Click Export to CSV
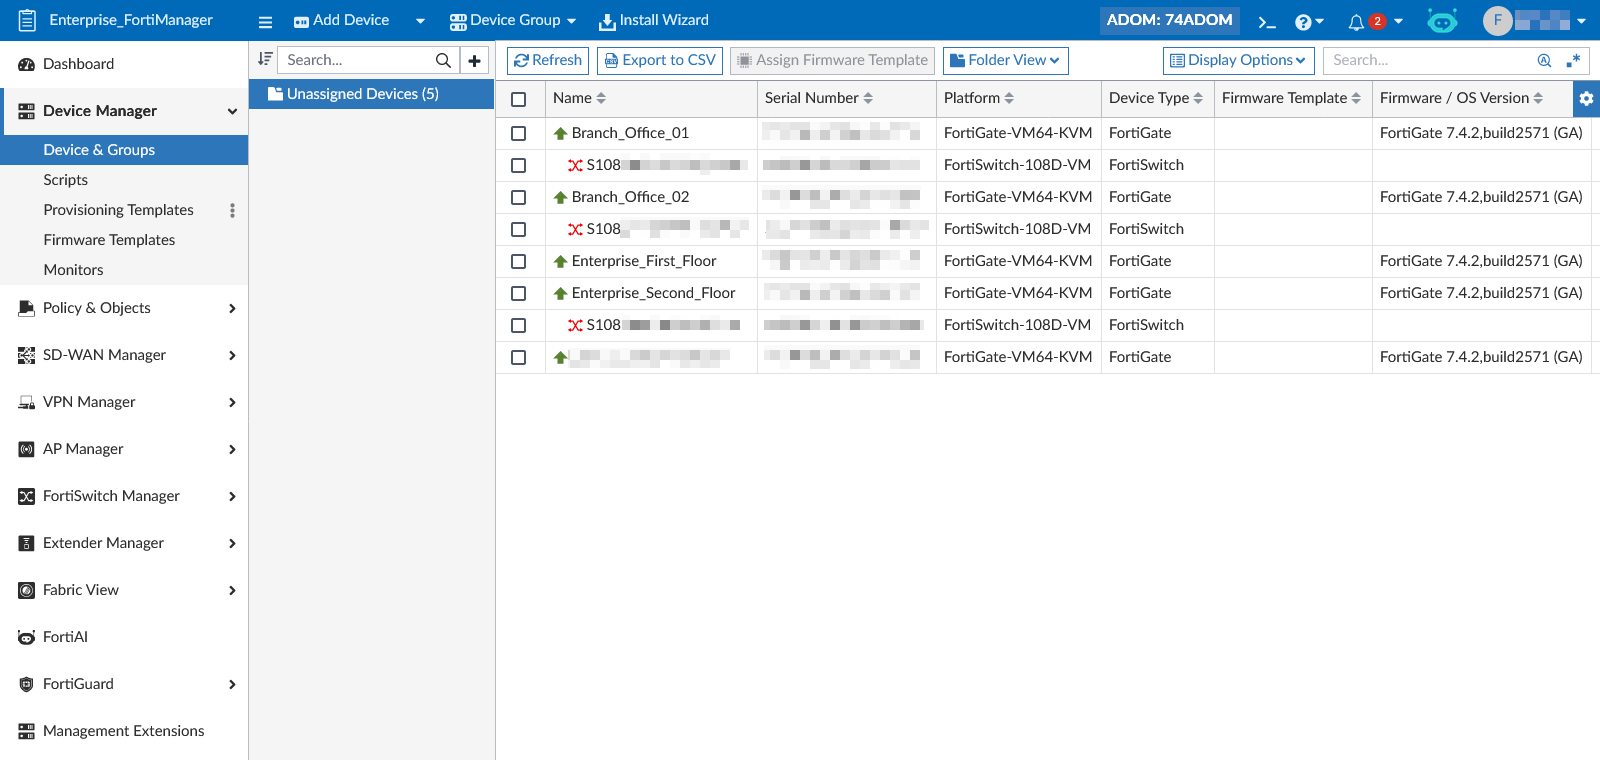 pos(660,61)
